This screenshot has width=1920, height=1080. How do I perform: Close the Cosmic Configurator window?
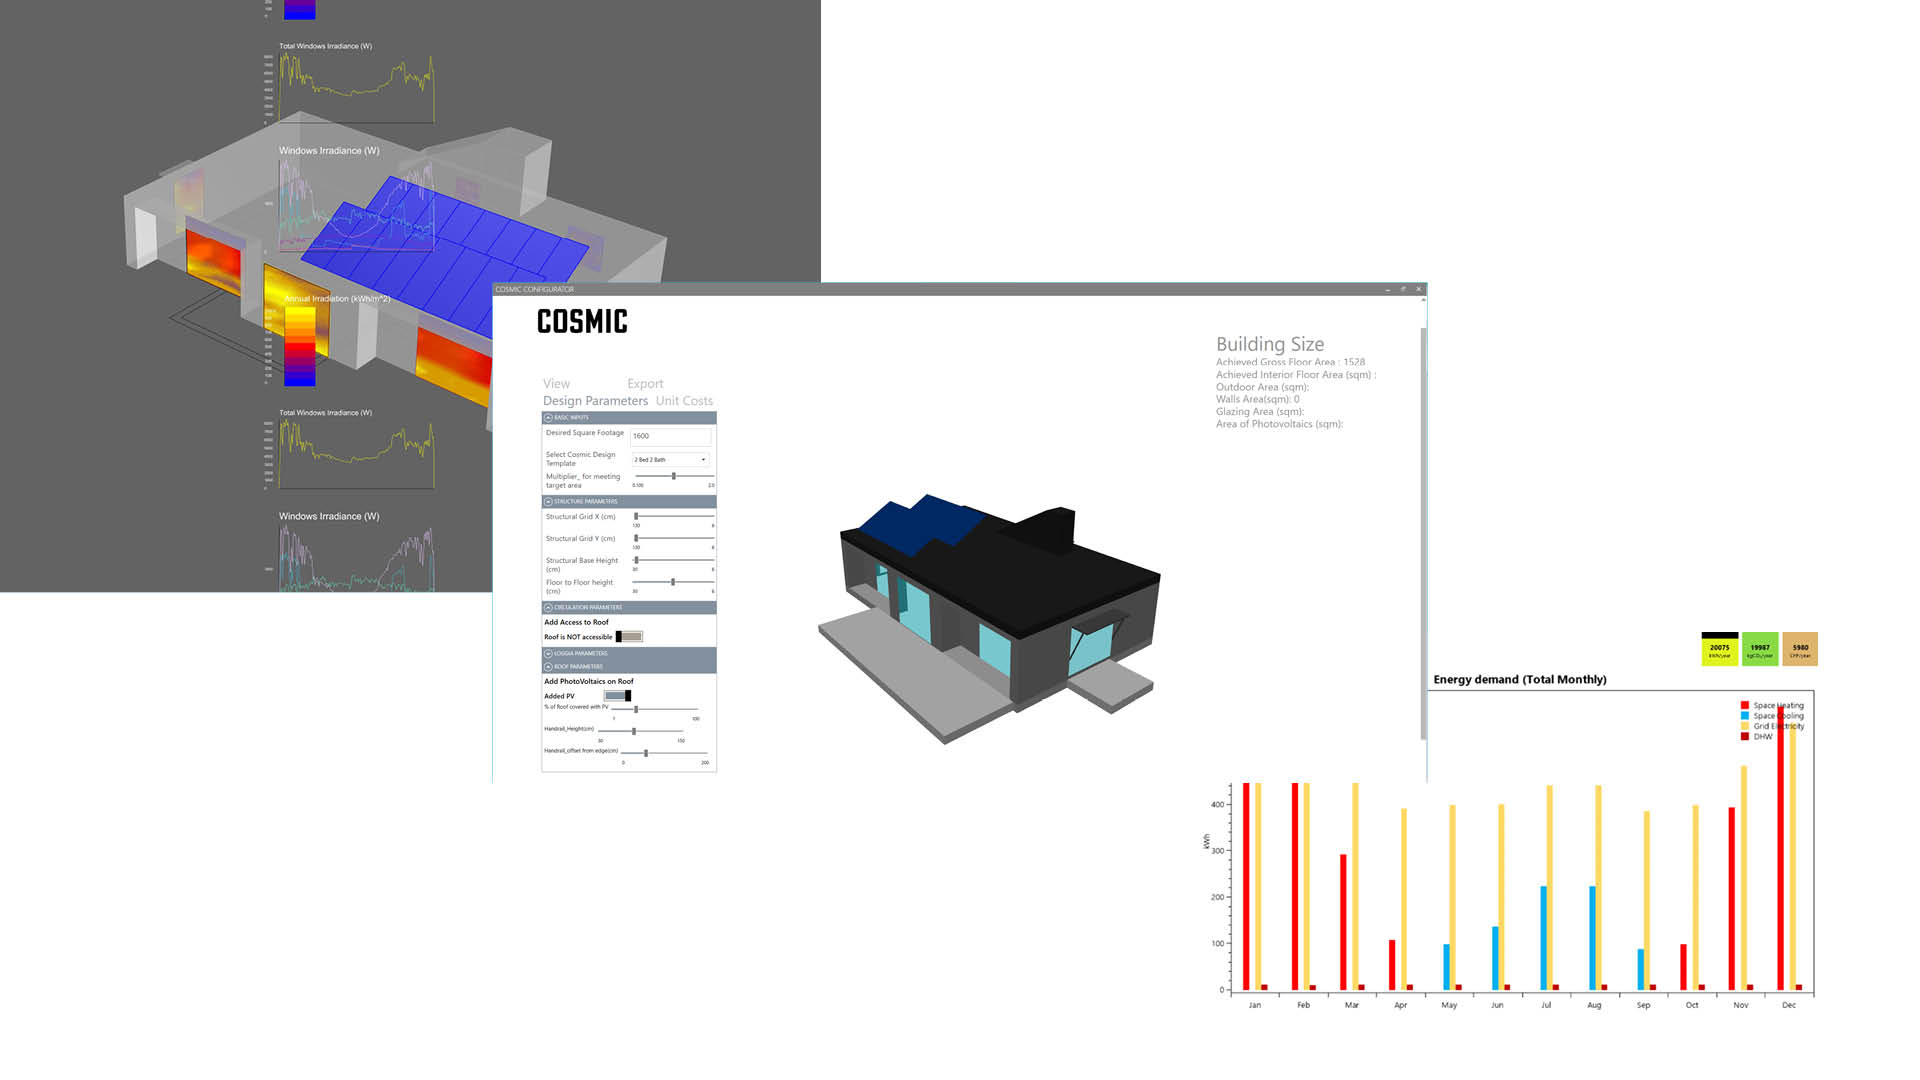(x=1418, y=289)
